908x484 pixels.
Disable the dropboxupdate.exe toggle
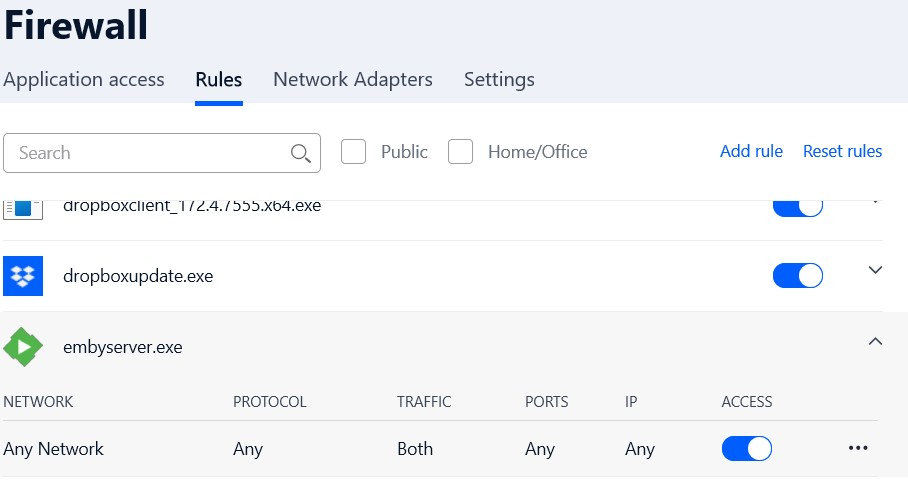coord(798,275)
